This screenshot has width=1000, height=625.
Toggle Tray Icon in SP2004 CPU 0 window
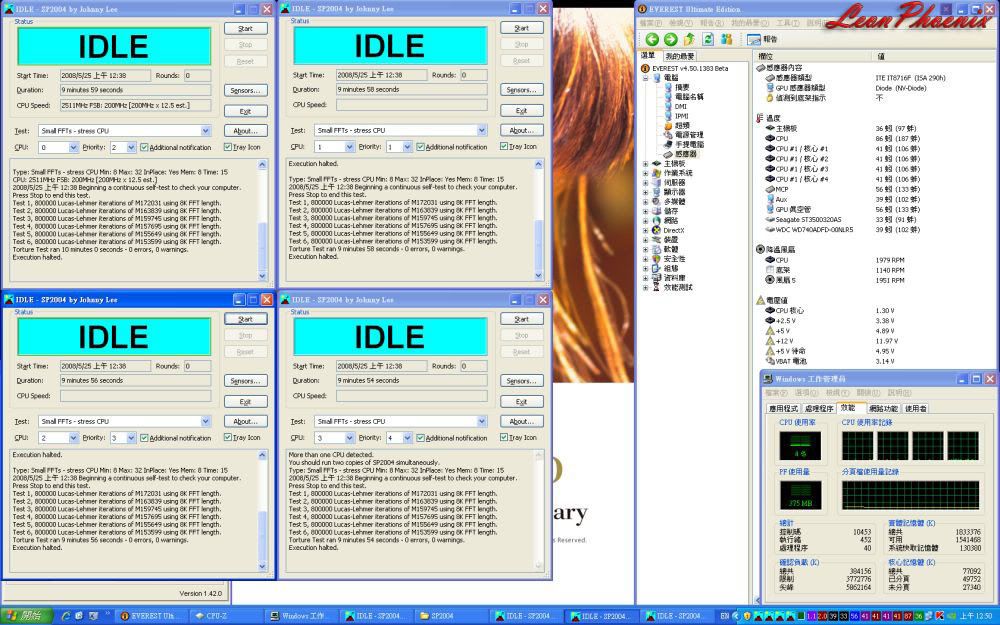[228, 147]
